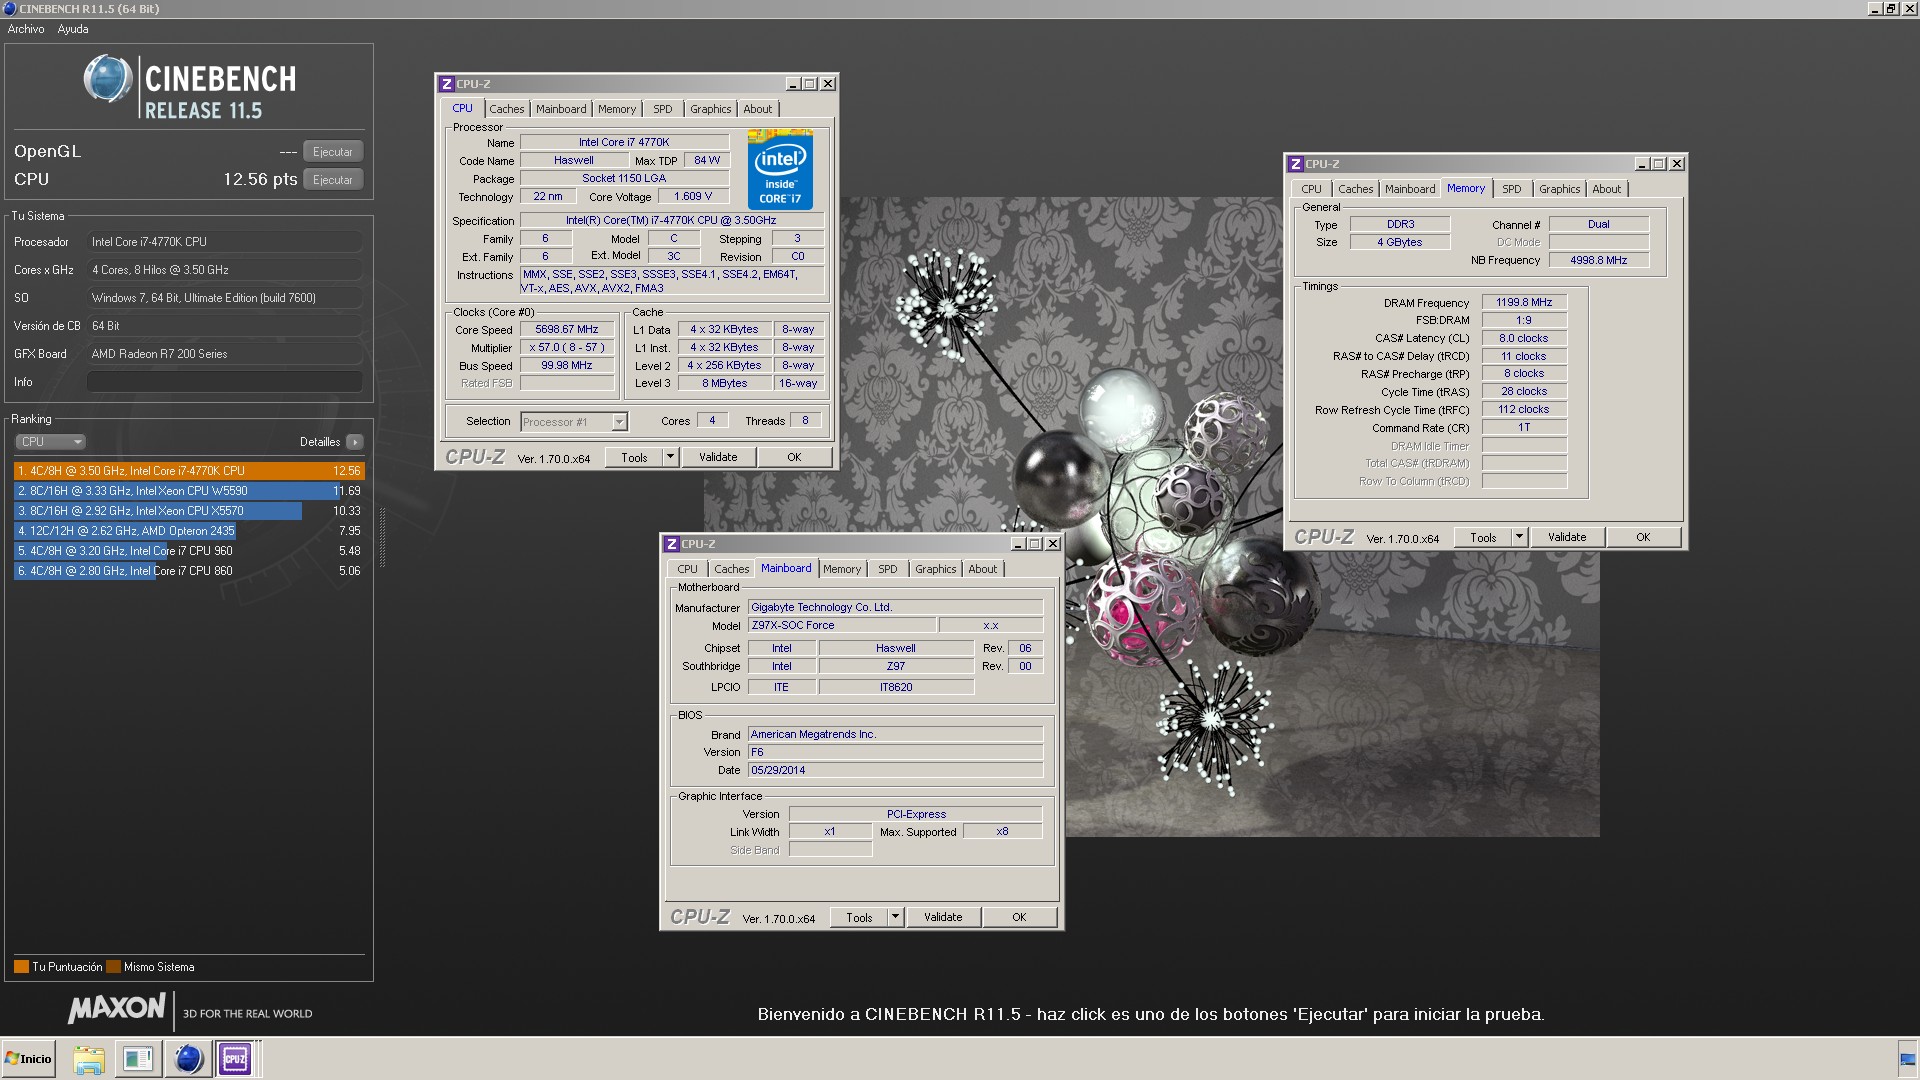The image size is (1920, 1080).
Task: Select ranking row Core i7 CPU 960
Action: [x=189, y=551]
